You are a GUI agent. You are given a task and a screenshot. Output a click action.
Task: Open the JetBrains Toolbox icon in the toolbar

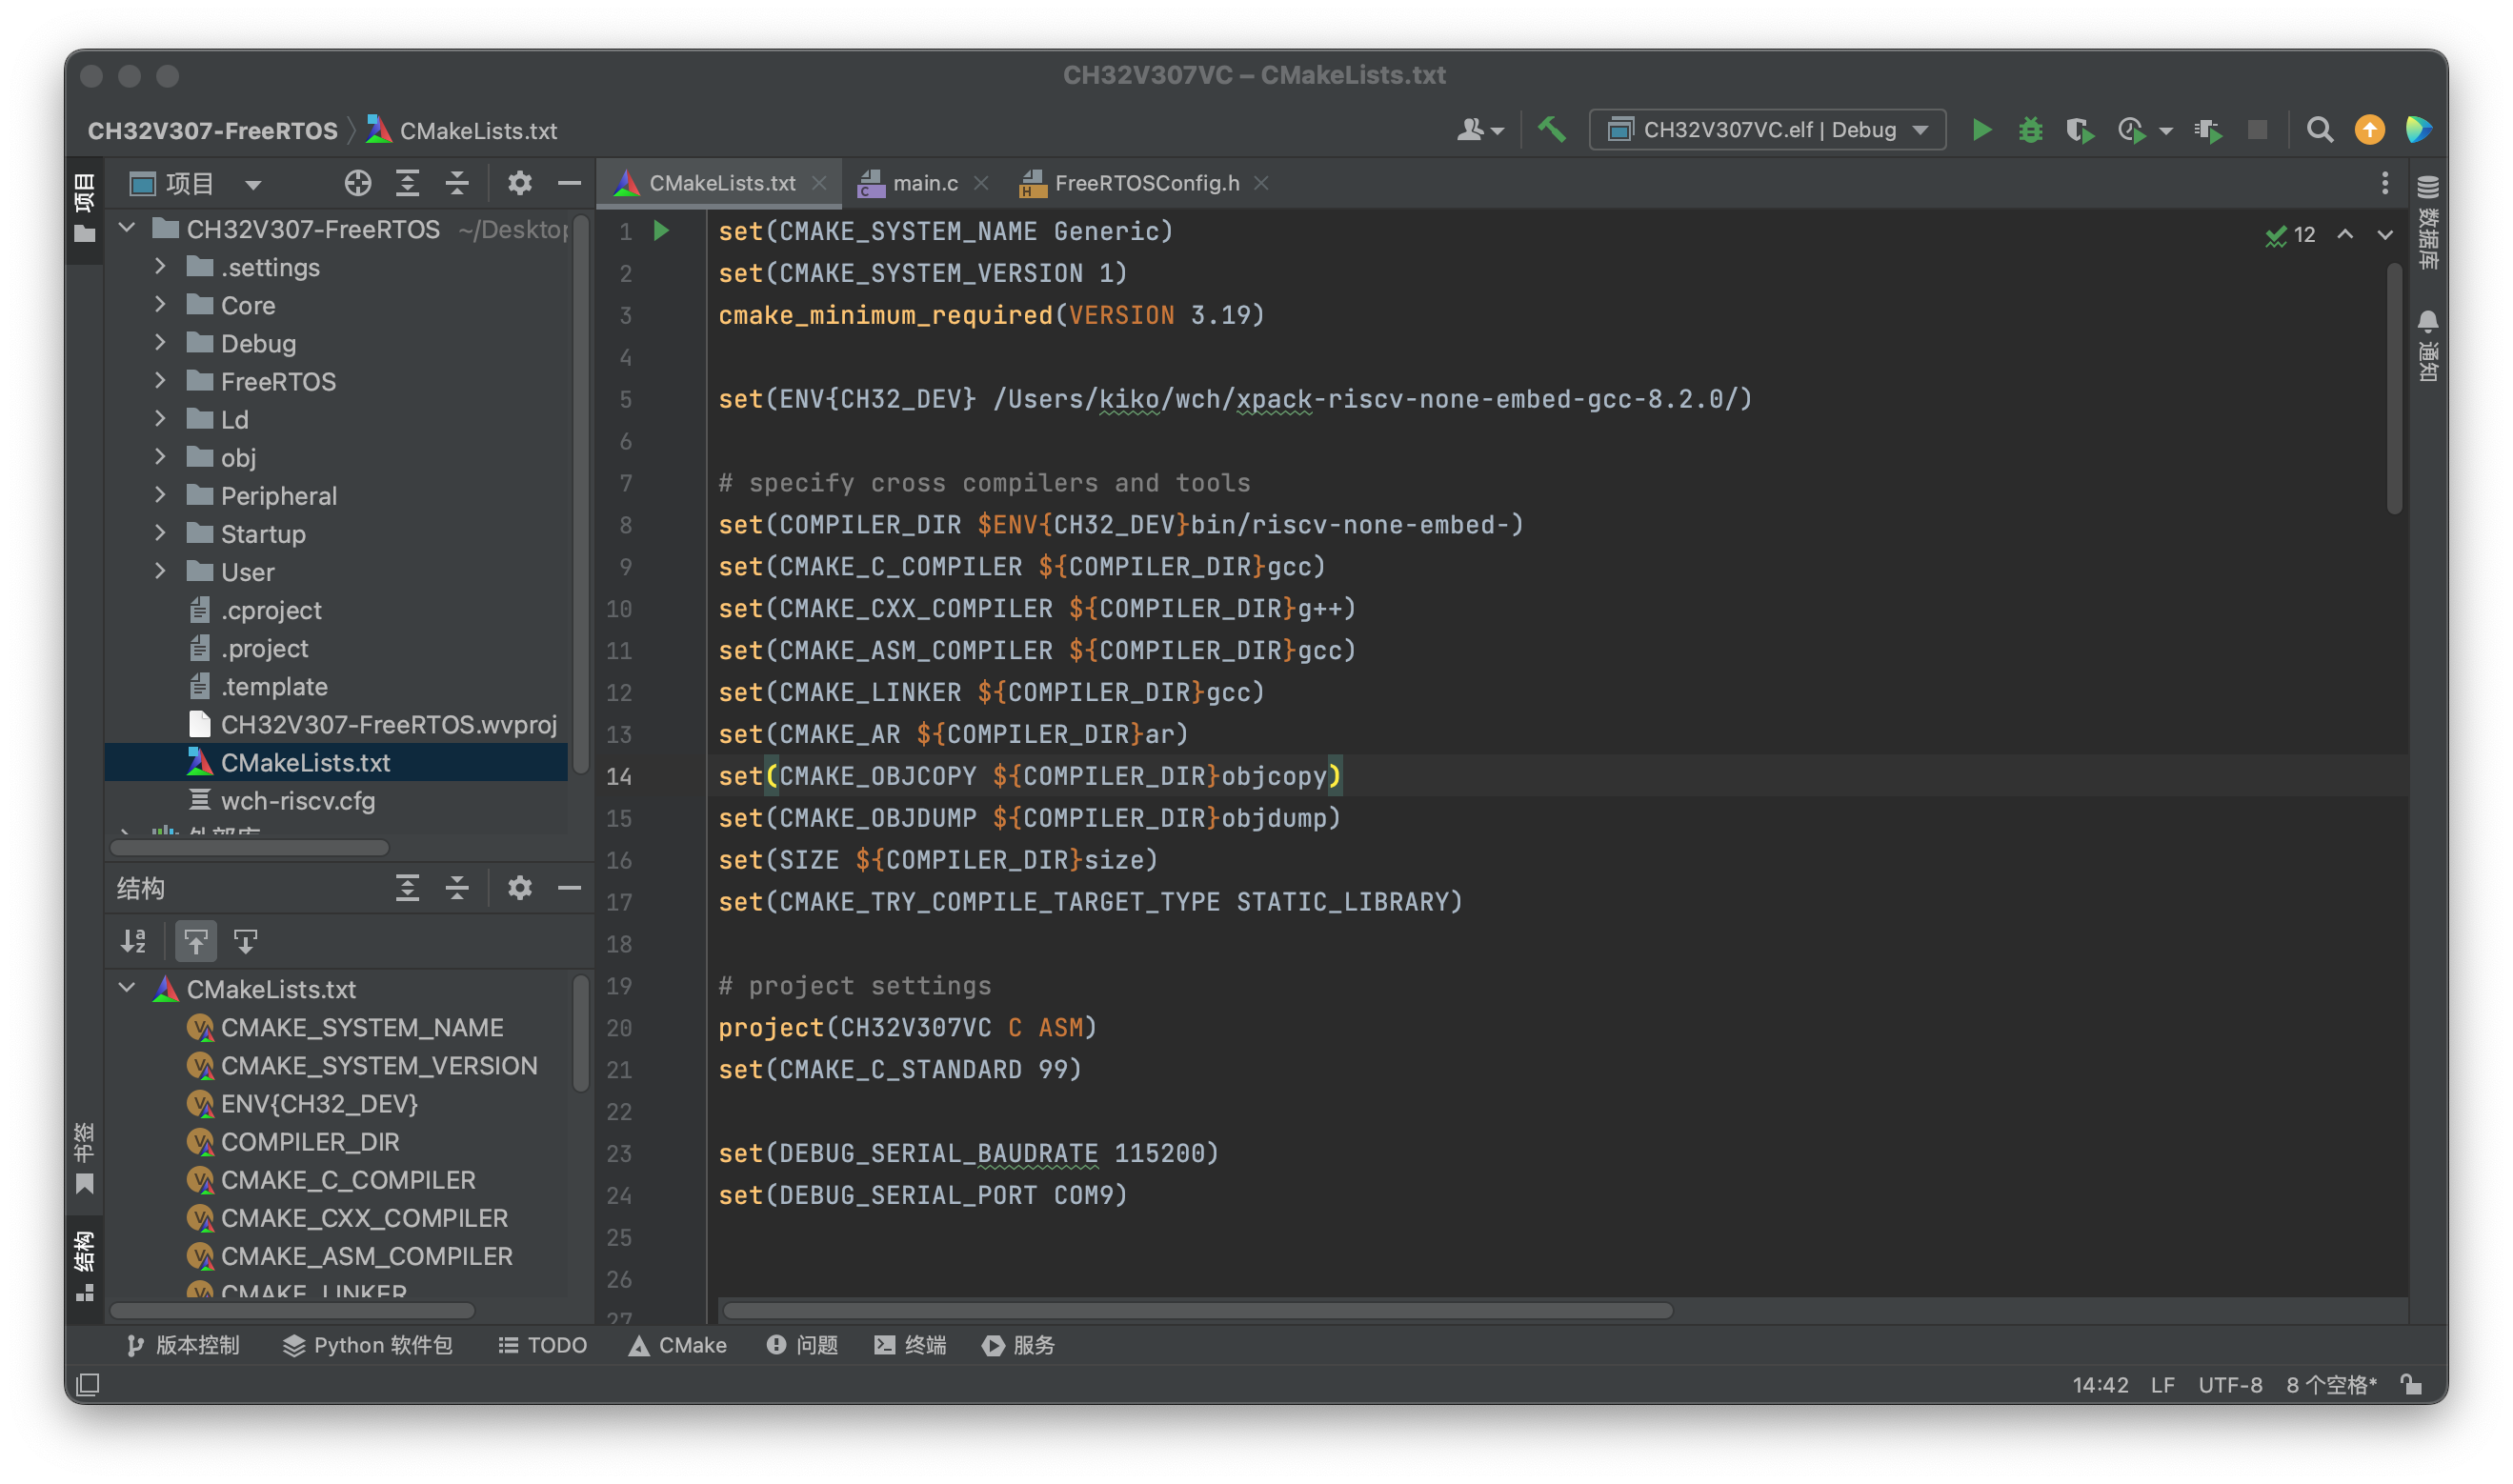(2418, 130)
